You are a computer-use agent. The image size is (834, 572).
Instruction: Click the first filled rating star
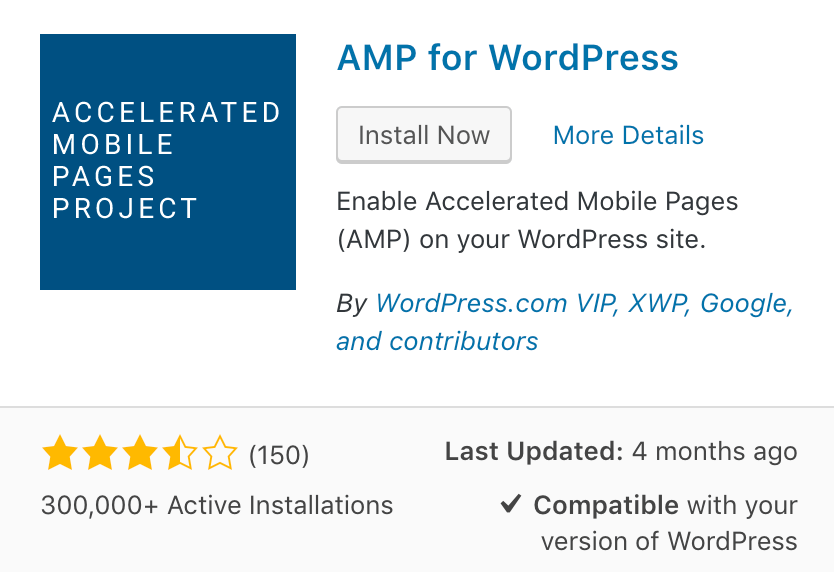(60, 453)
